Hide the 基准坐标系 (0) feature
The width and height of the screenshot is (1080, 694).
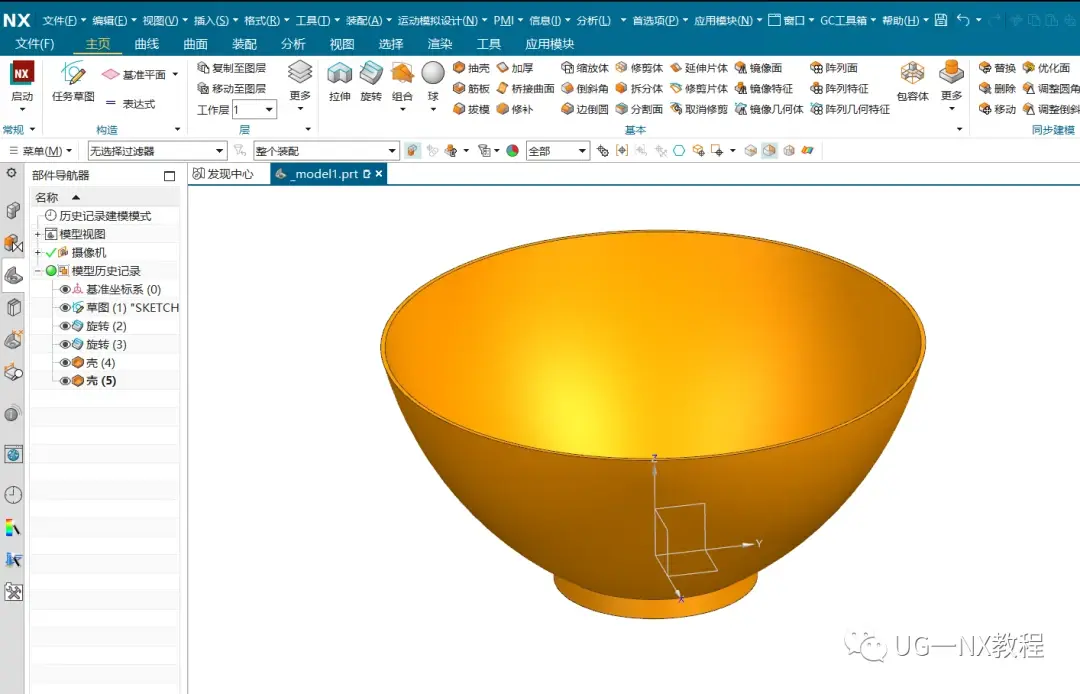pos(65,289)
